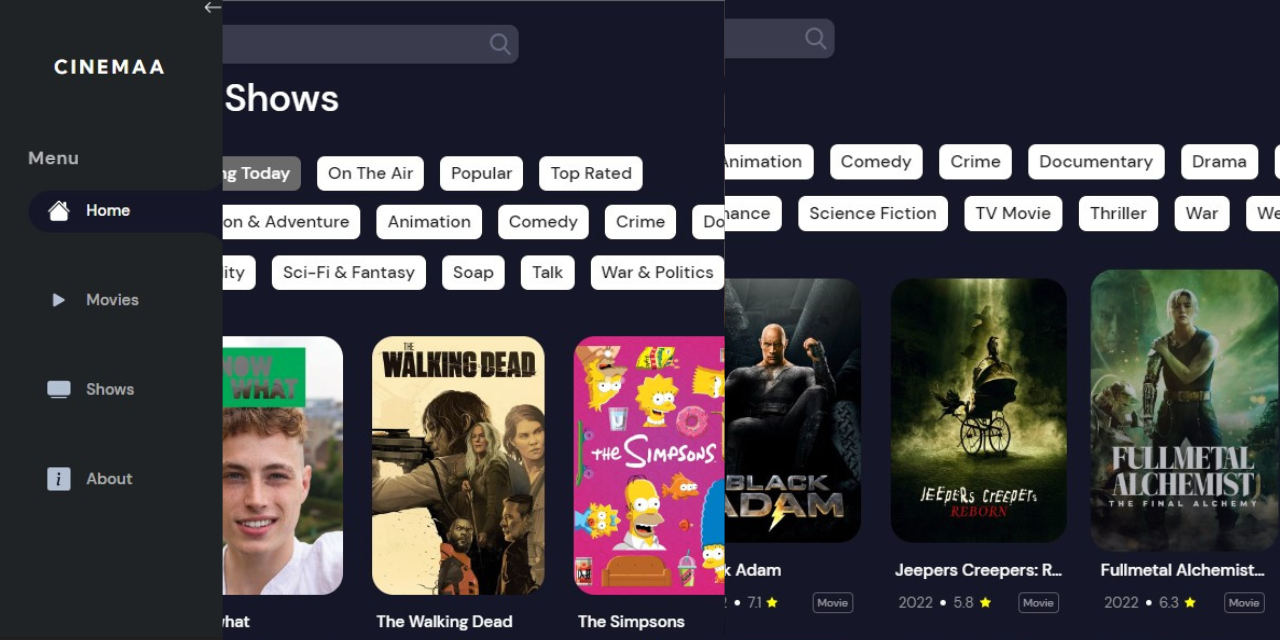Filter shows by Talk genre
This screenshot has height=640, width=1280.
[547, 272]
